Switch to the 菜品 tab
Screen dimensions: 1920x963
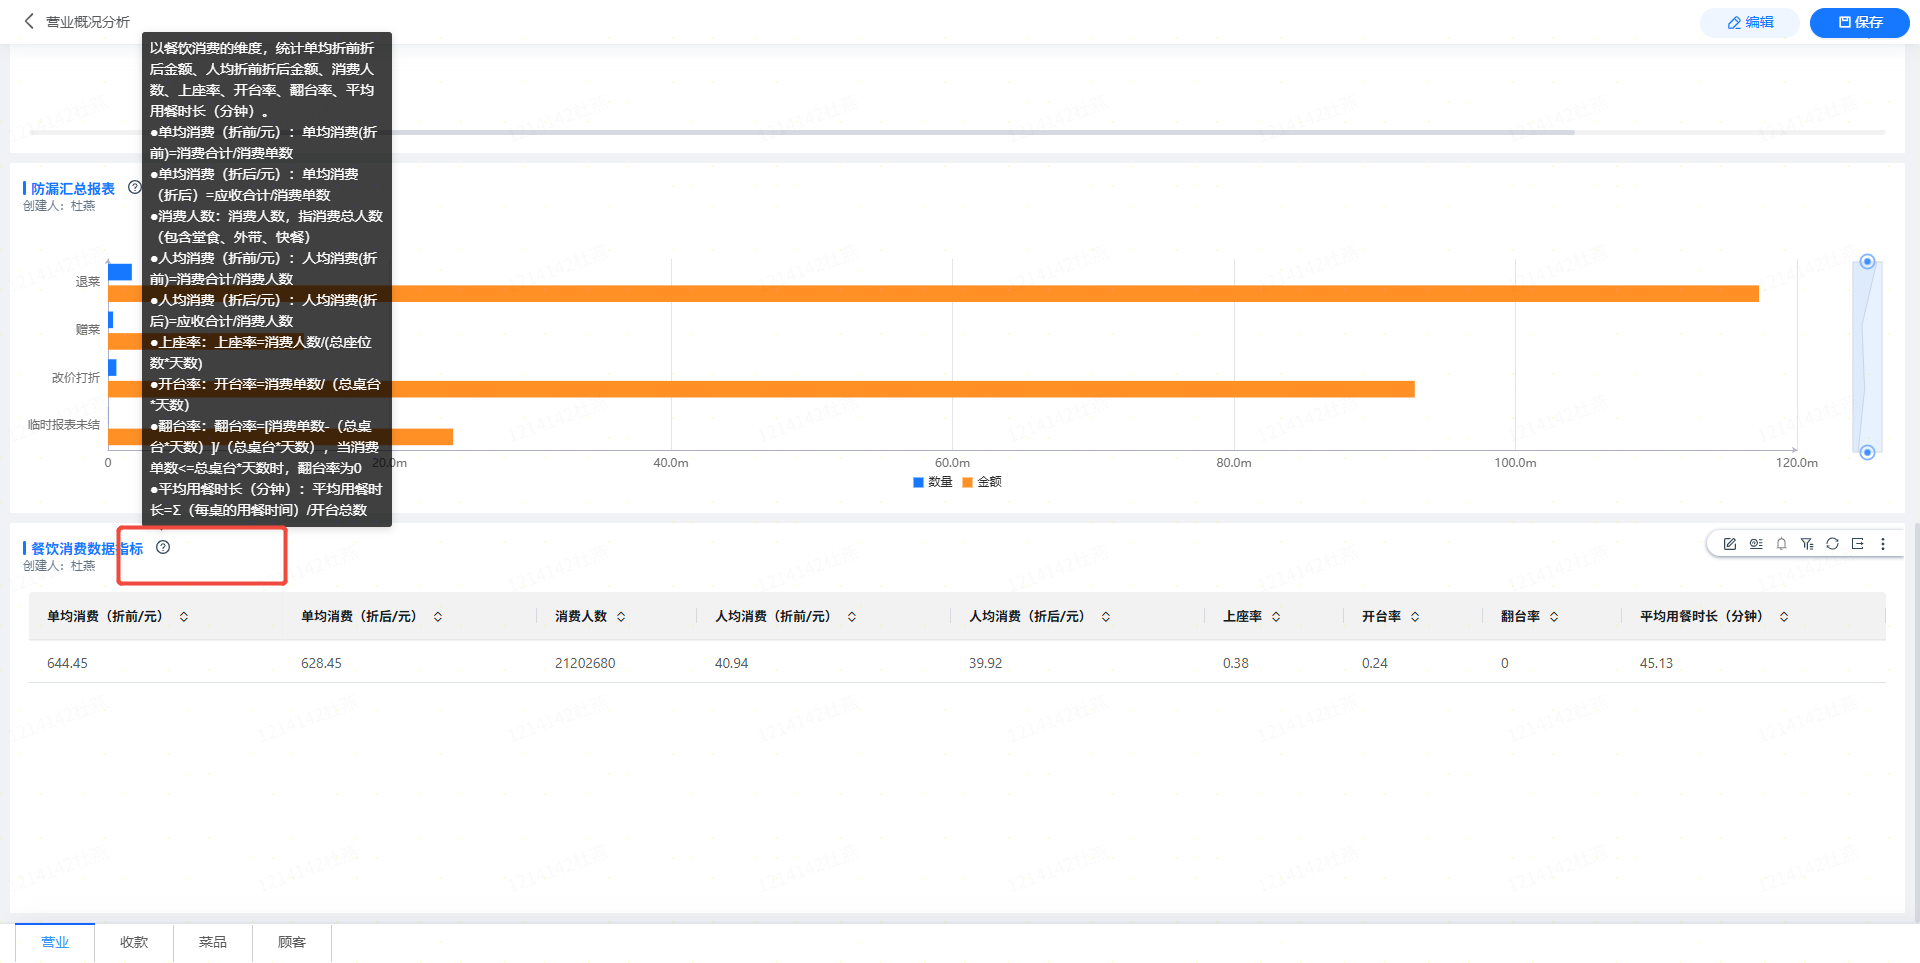click(x=213, y=942)
